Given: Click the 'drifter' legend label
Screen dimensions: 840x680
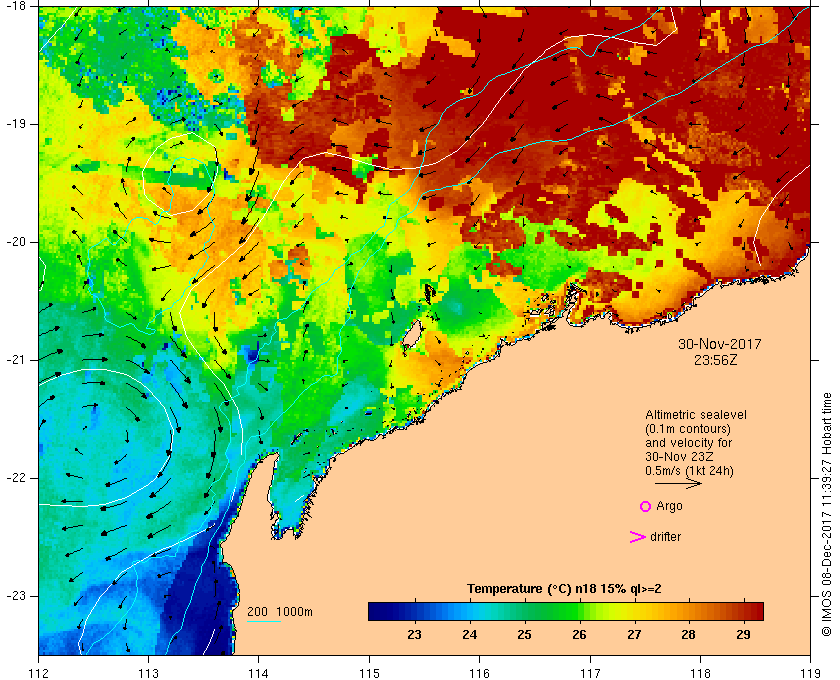Looking at the screenshot, I should point(665,537).
